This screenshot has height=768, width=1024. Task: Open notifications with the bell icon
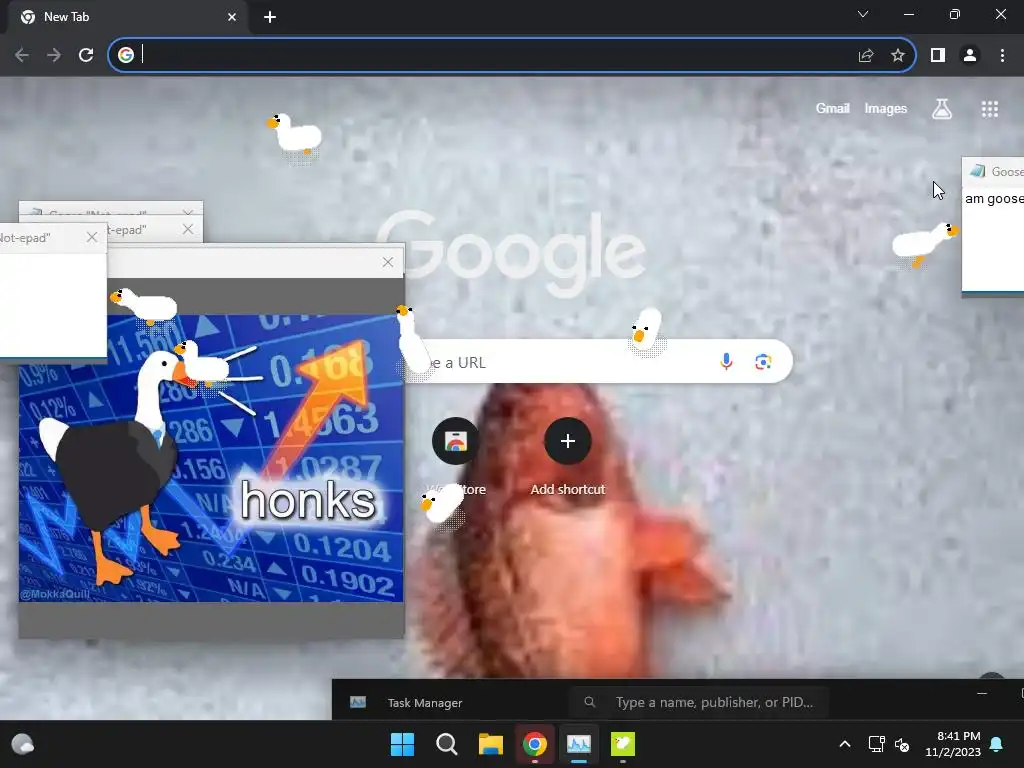click(997, 744)
